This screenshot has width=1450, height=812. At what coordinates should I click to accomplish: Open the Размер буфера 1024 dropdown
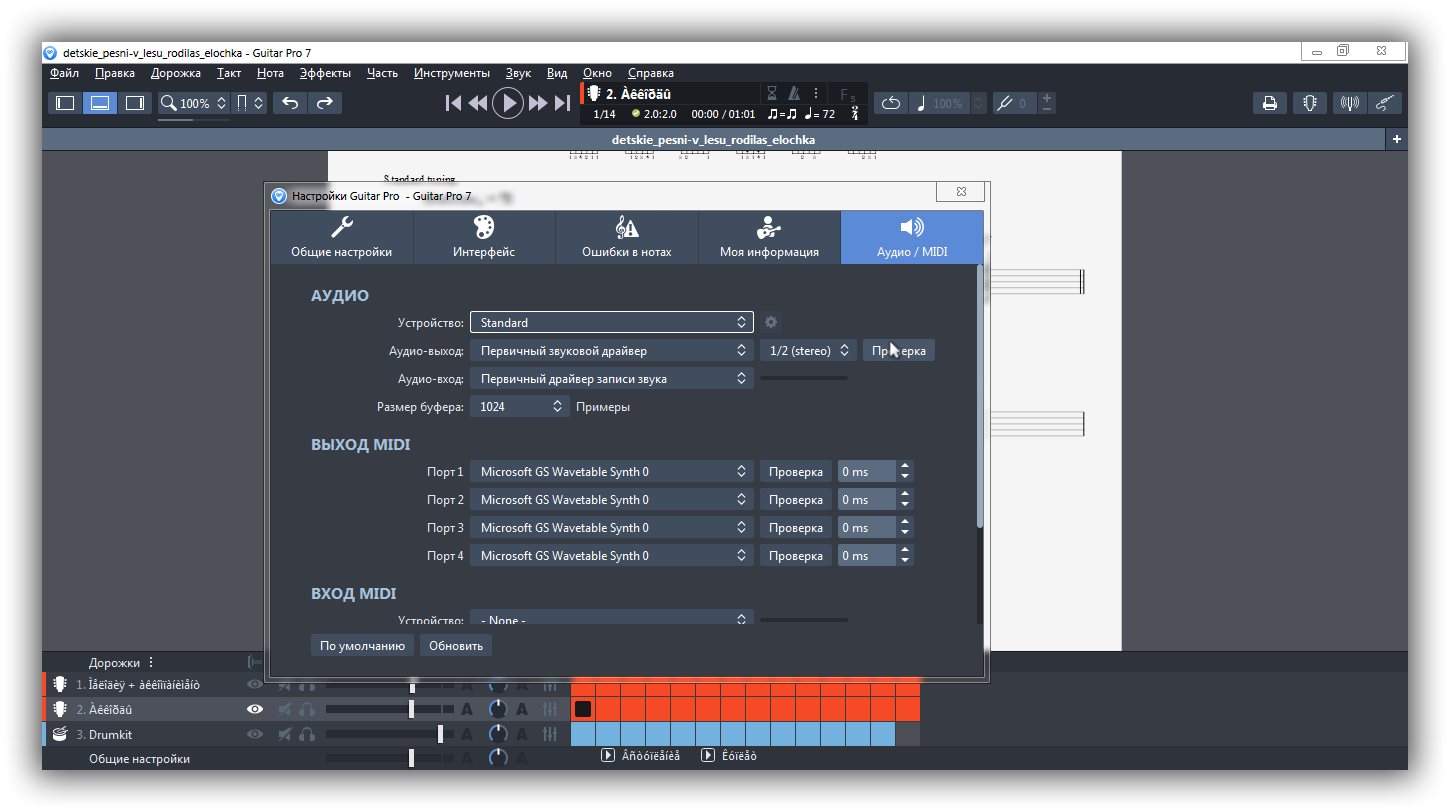pyautogui.click(x=519, y=407)
